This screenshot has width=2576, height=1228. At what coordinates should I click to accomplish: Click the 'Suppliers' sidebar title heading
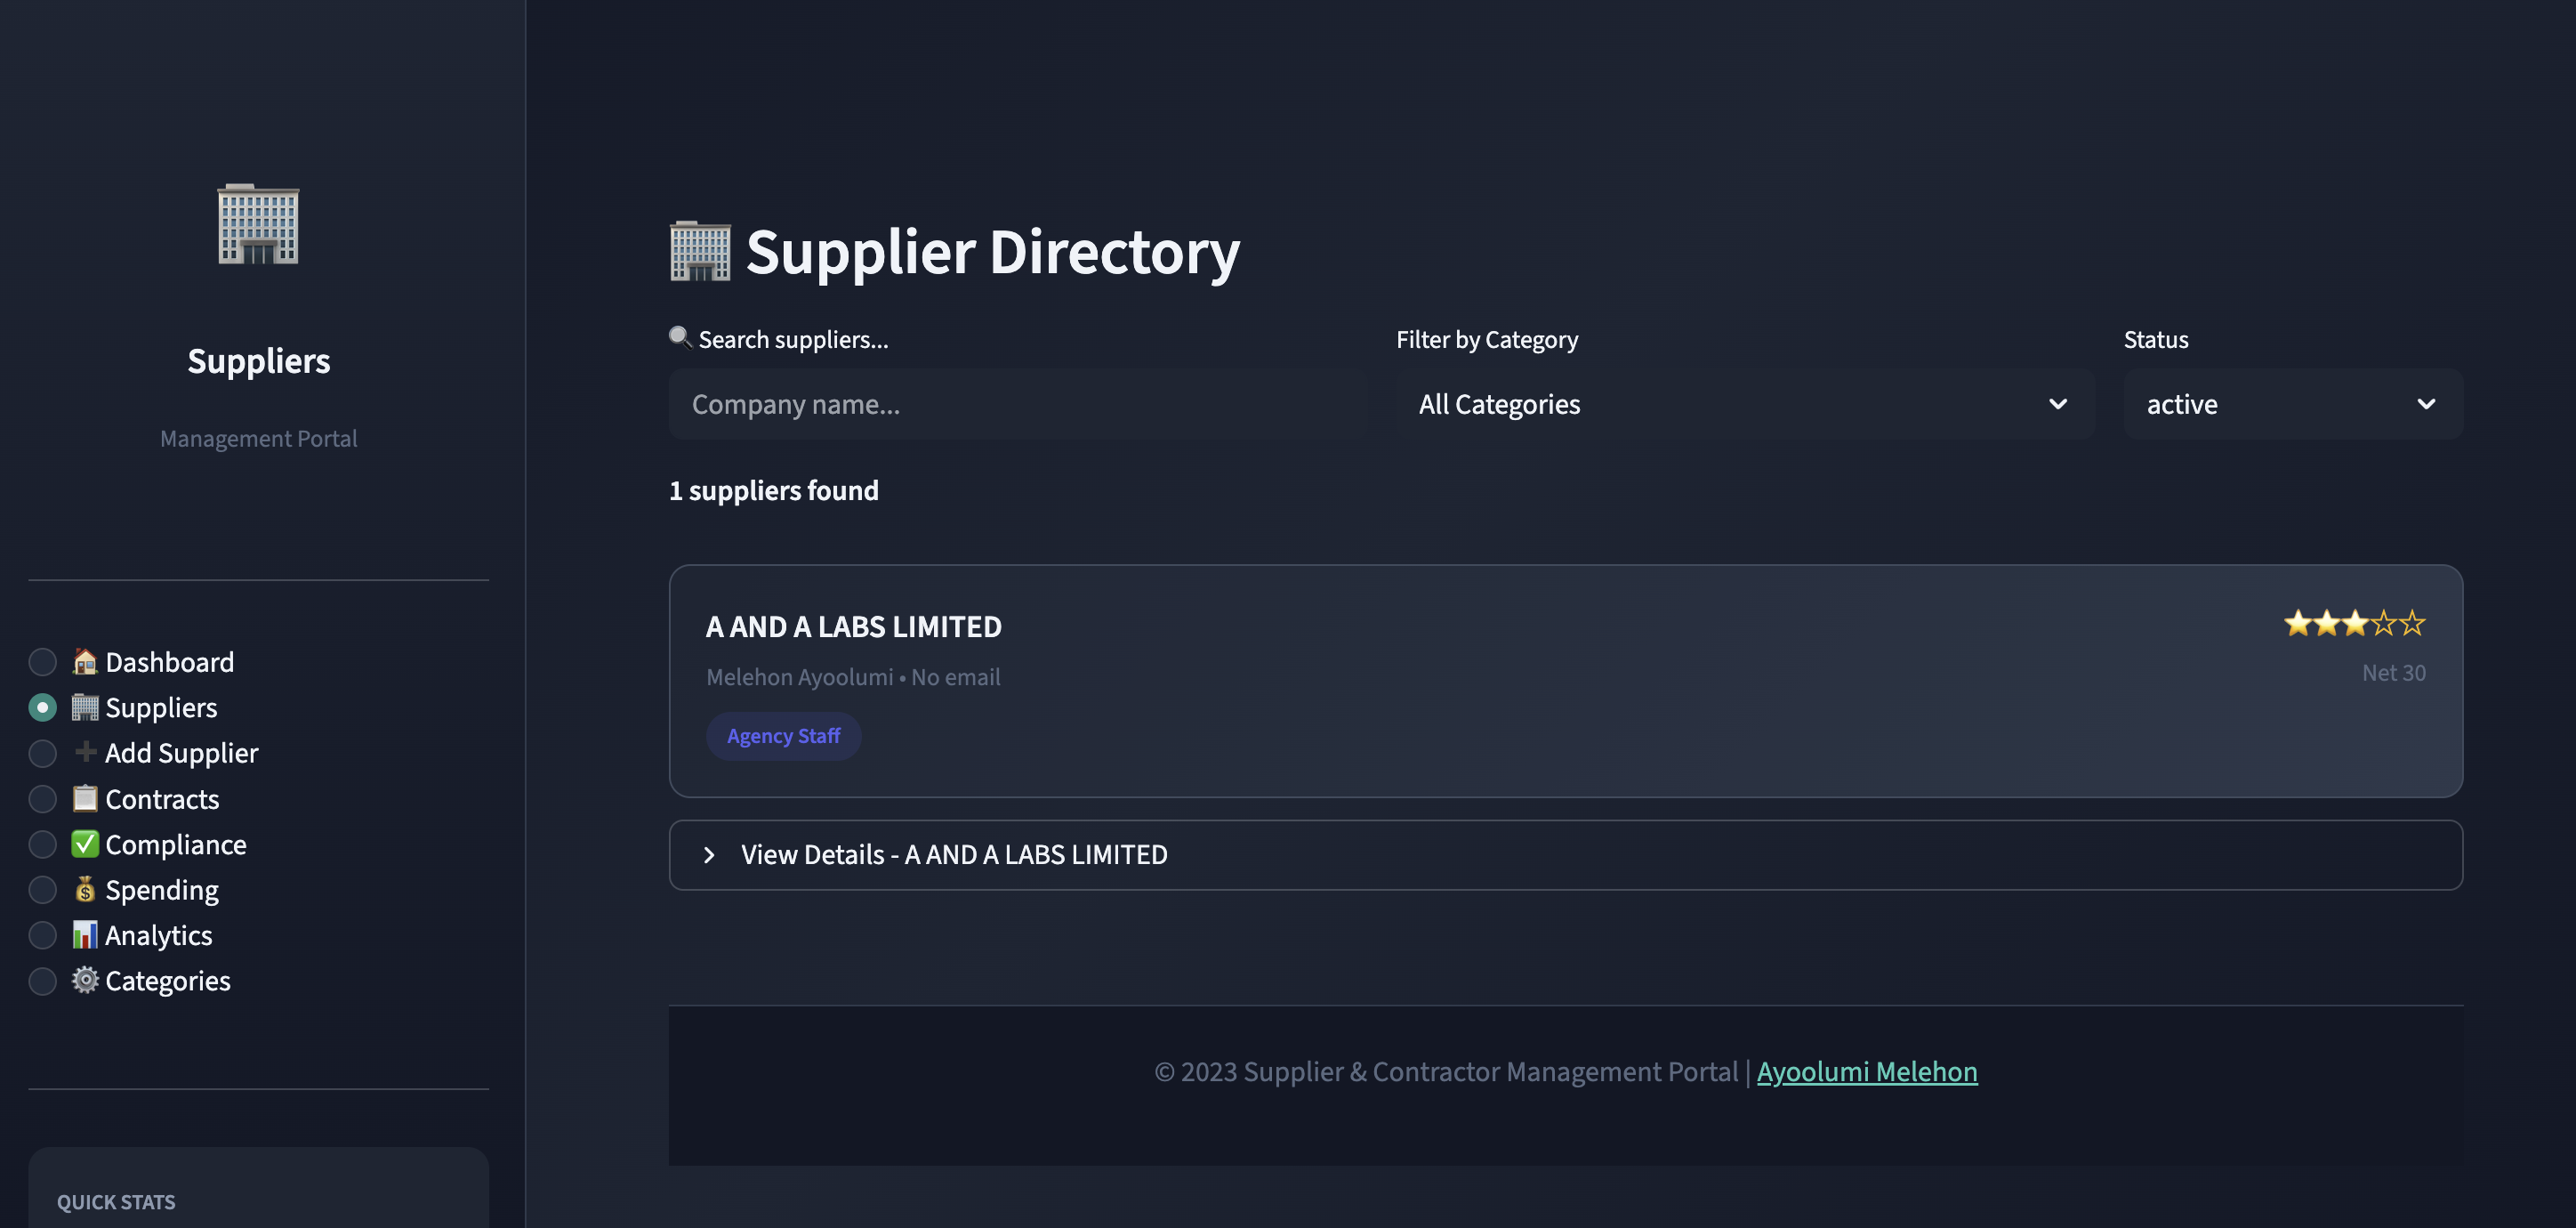(258, 360)
